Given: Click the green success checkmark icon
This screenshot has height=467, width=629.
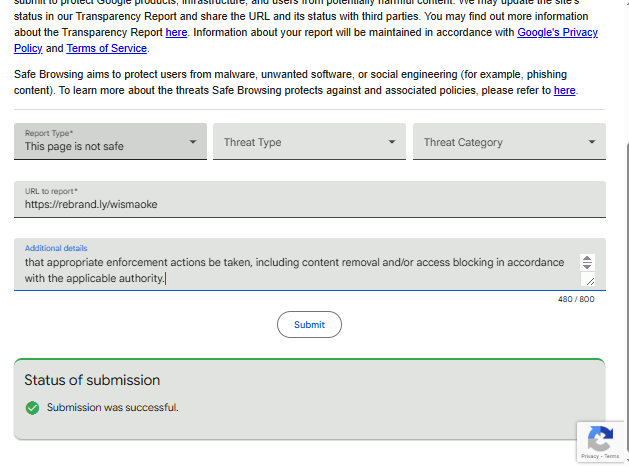Looking at the screenshot, I should 32,408.
